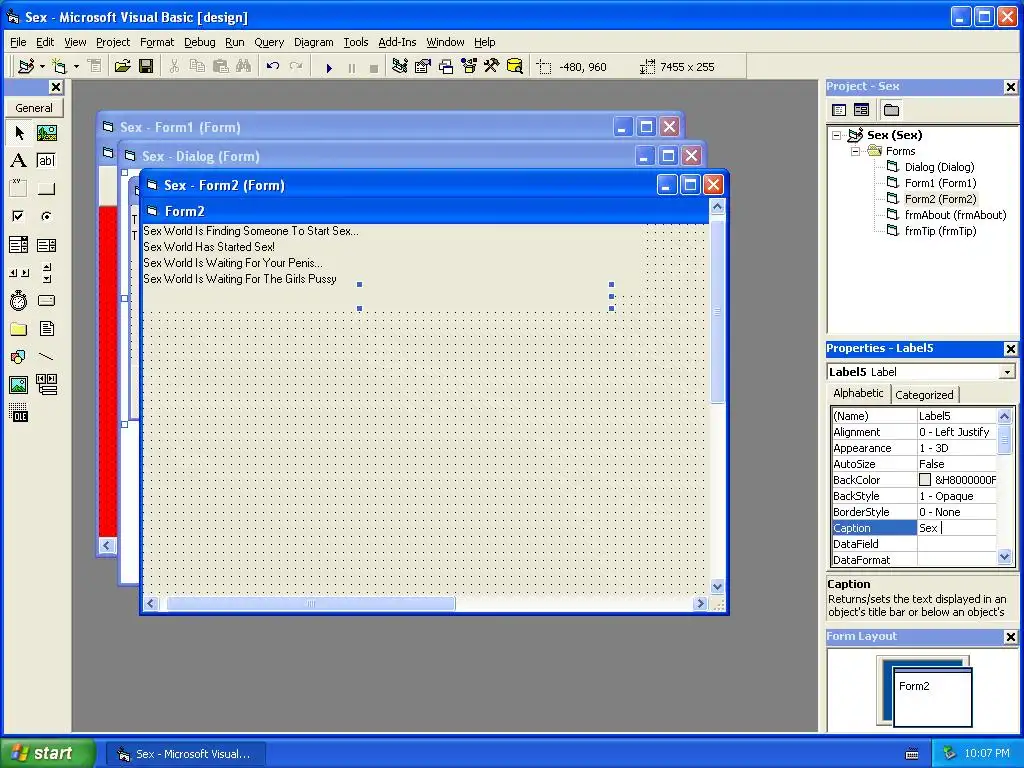Click the BackColor swatch in Properties
This screenshot has height=768, width=1024.
coord(925,480)
